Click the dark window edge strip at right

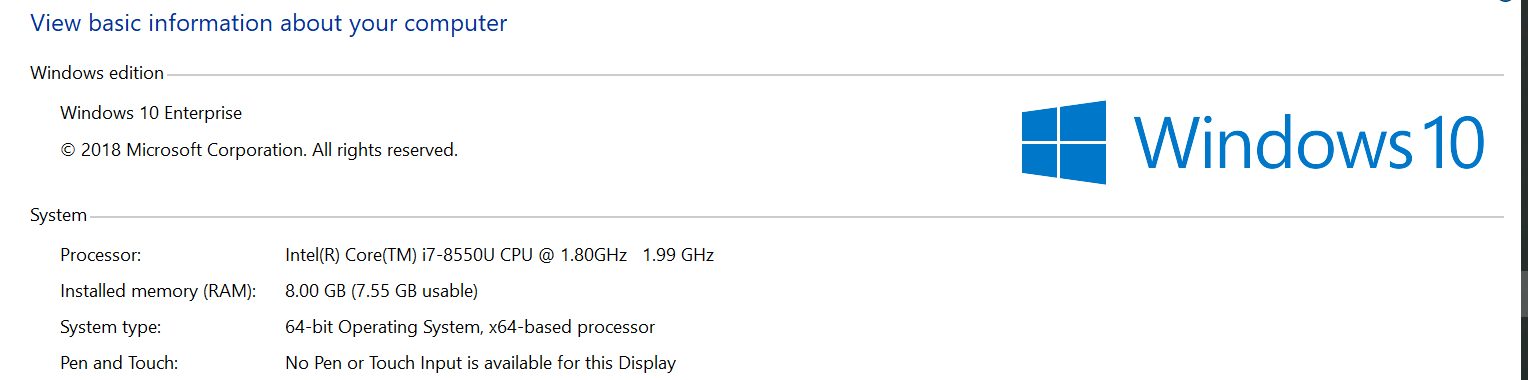1525,190
